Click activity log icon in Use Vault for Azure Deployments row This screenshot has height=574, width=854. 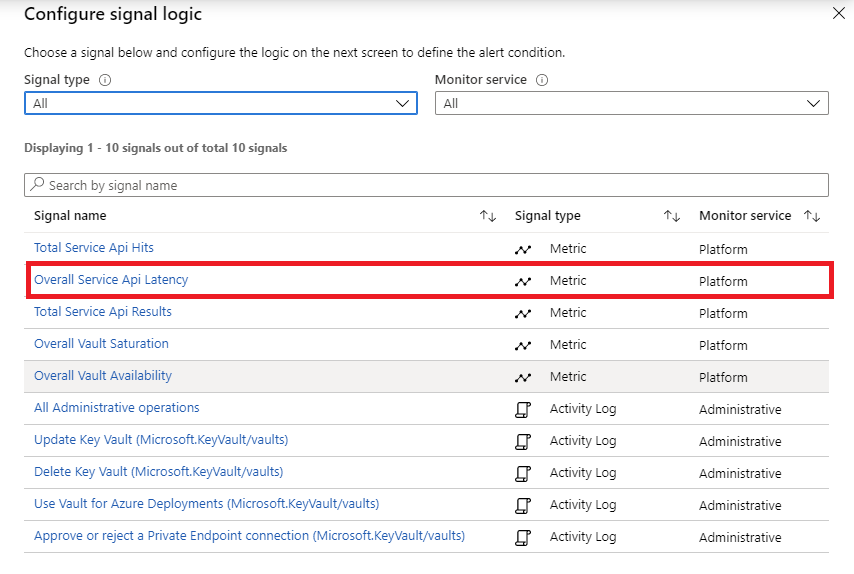[523, 506]
